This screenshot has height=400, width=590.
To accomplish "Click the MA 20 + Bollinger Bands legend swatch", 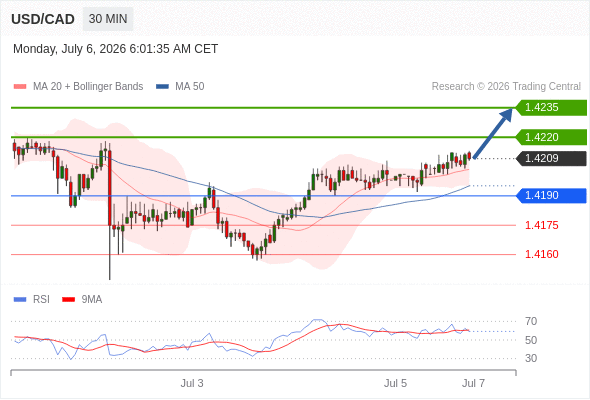I will (20, 87).
